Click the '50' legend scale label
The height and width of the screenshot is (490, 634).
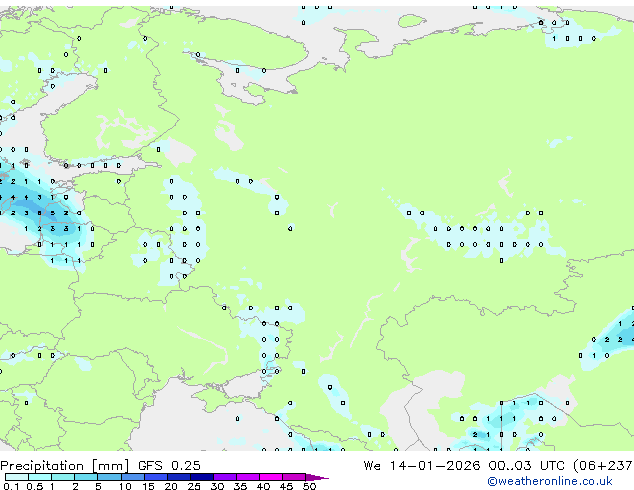click(309, 486)
